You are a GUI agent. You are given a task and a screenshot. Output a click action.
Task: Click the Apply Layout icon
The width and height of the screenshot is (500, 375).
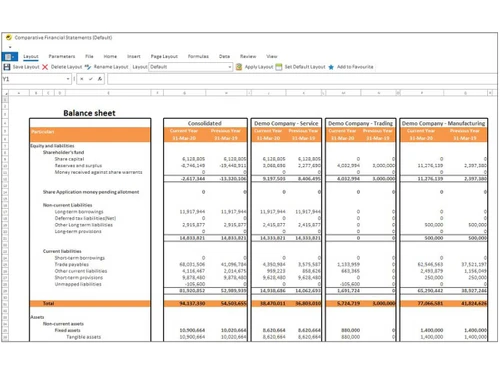239,67
